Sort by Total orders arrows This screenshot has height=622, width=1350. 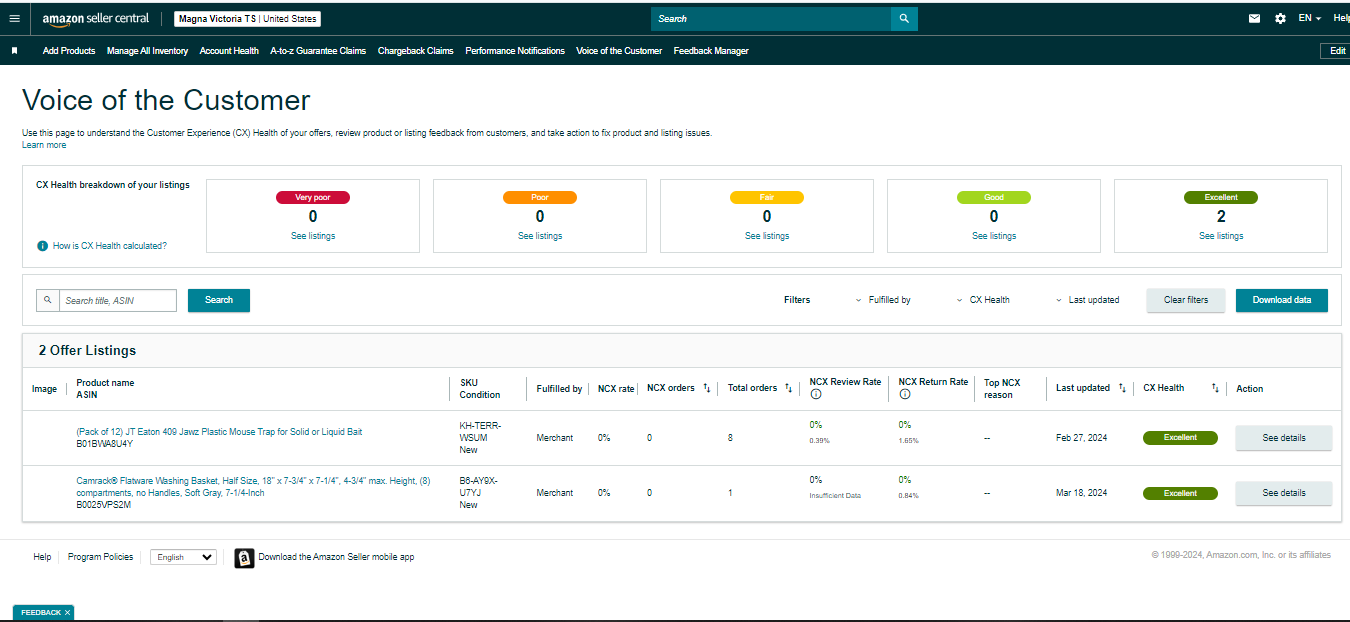coord(788,388)
